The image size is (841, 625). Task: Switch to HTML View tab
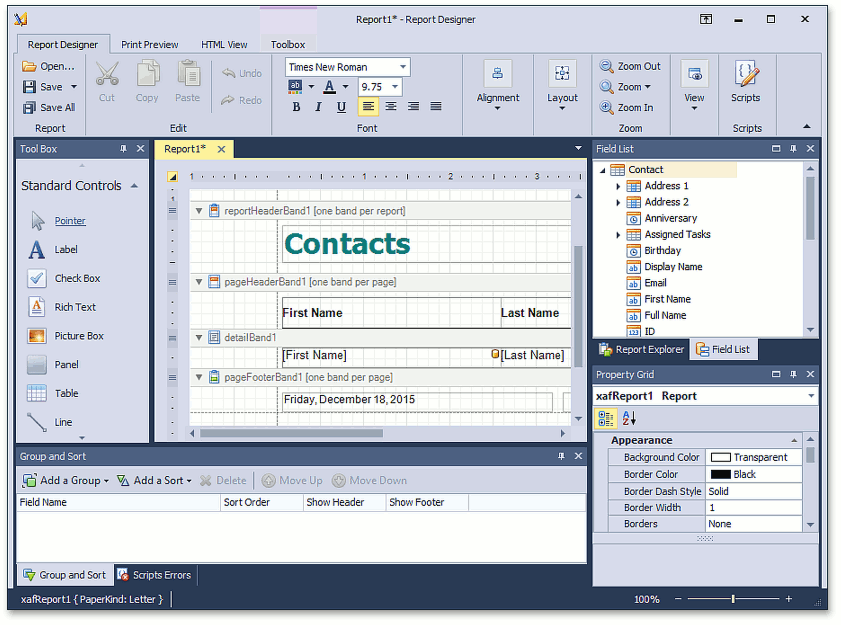(x=224, y=45)
